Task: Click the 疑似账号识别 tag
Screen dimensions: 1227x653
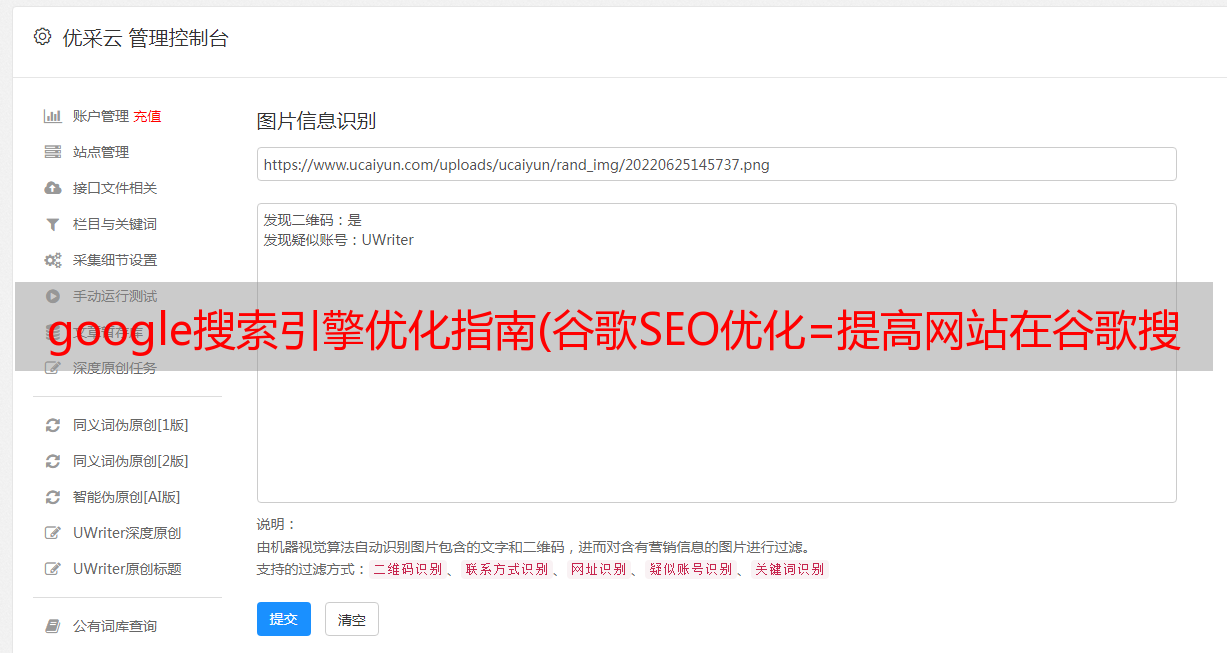Action: [x=690, y=569]
